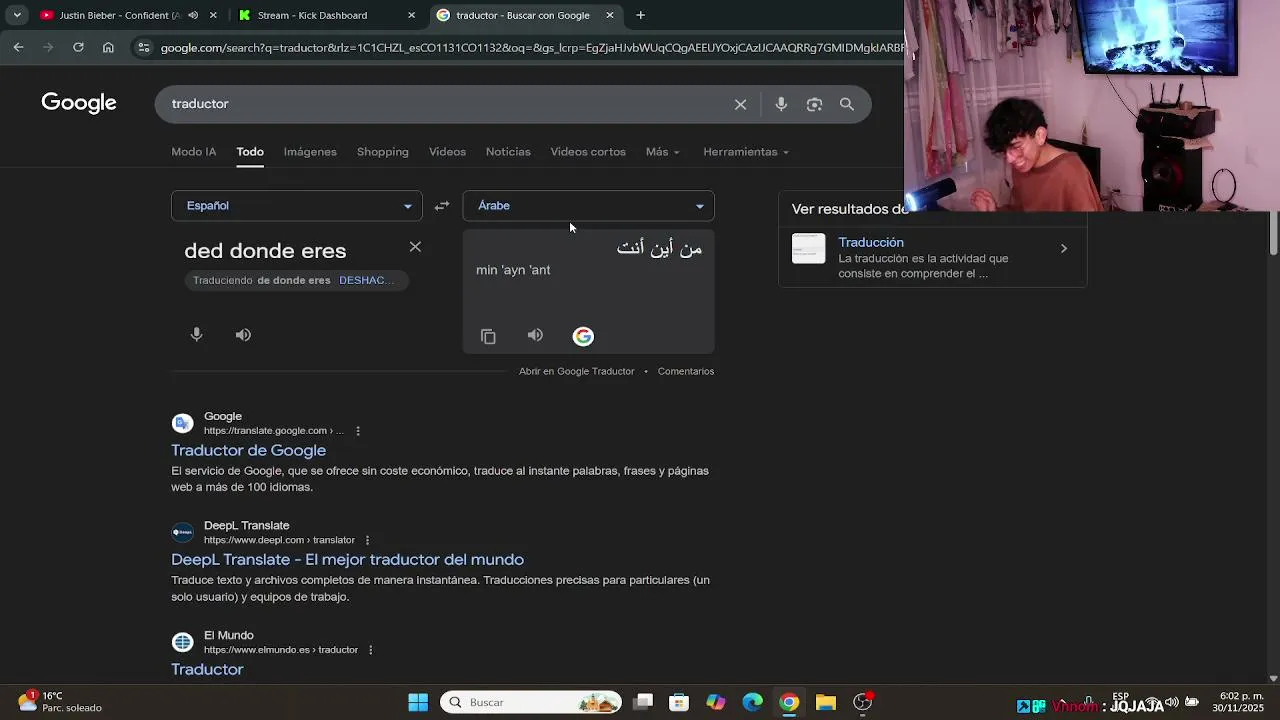This screenshot has height=720, width=1280.
Task: Switch to the Noticias tab
Action: 508,152
